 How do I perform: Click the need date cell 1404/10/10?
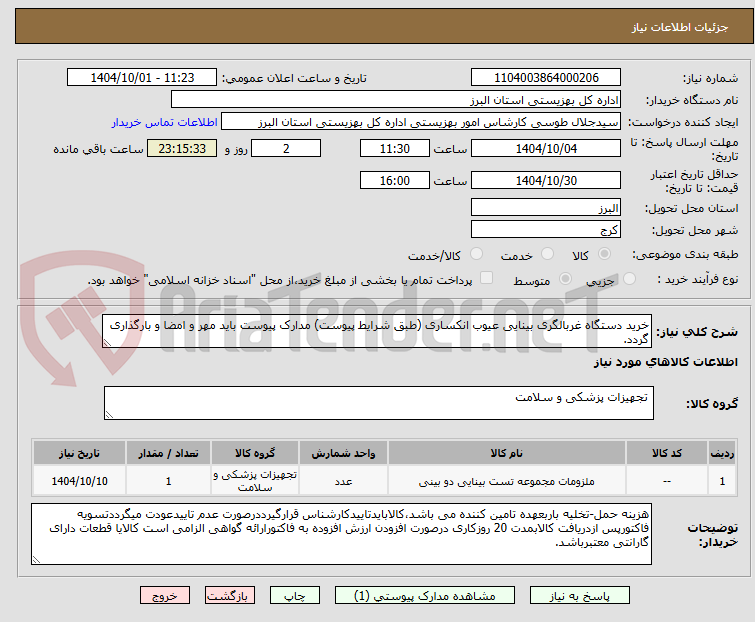click(79, 481)
